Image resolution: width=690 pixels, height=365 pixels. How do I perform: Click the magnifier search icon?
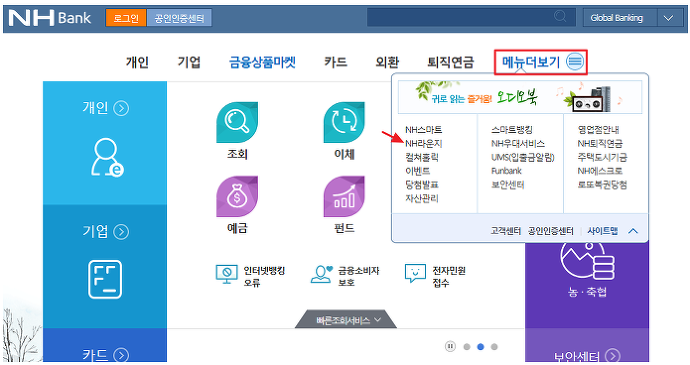point(560,17)
